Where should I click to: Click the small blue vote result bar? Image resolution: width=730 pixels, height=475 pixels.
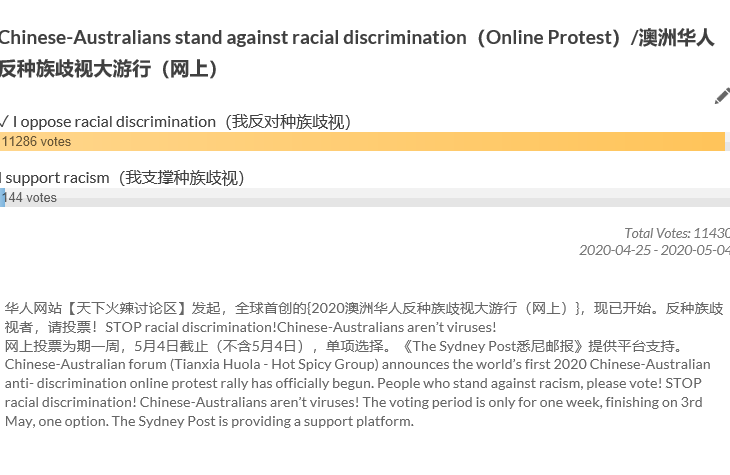[x=3, y=198]
